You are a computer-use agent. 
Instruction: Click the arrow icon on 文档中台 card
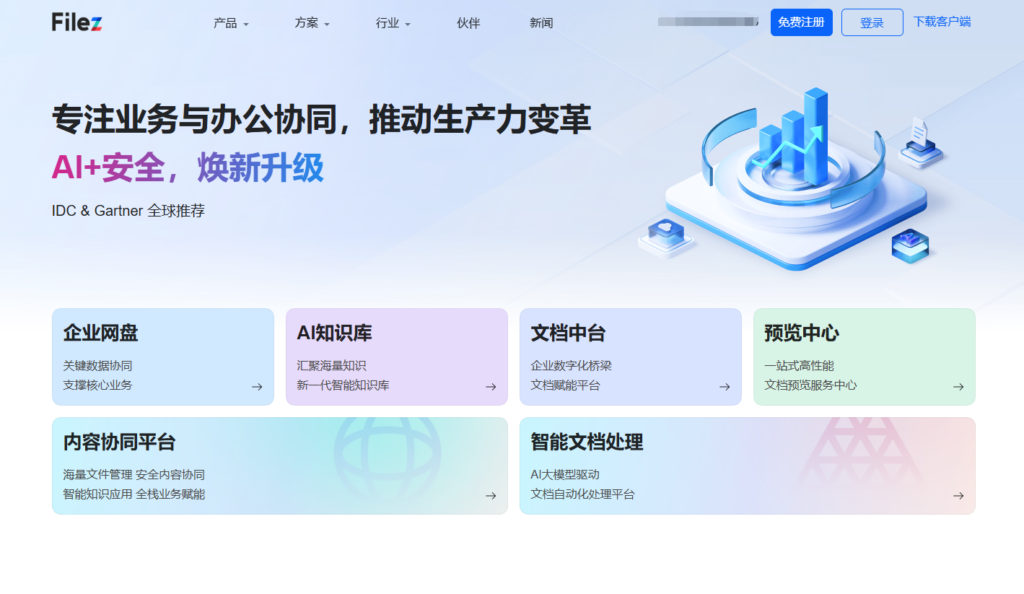pyautogui.click(x=725, y=386)
